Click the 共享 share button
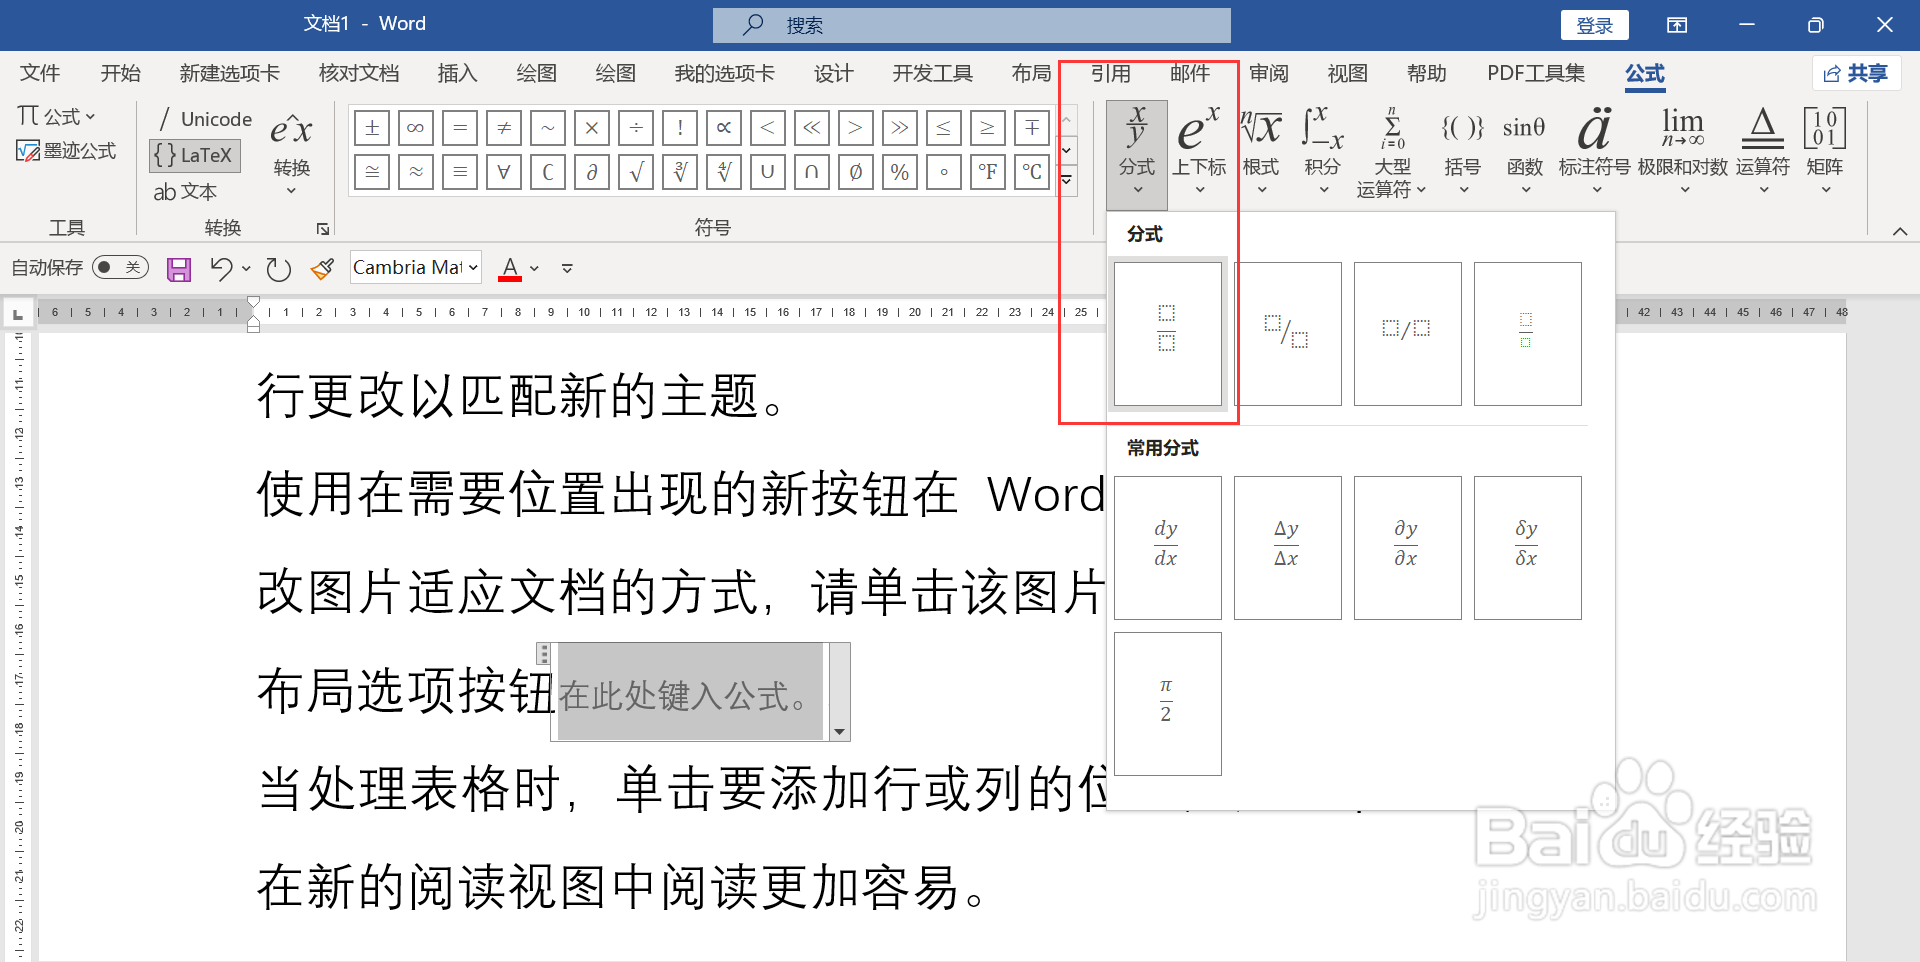This screenshot has height=962, width=1920. [x=1856, y=73]
